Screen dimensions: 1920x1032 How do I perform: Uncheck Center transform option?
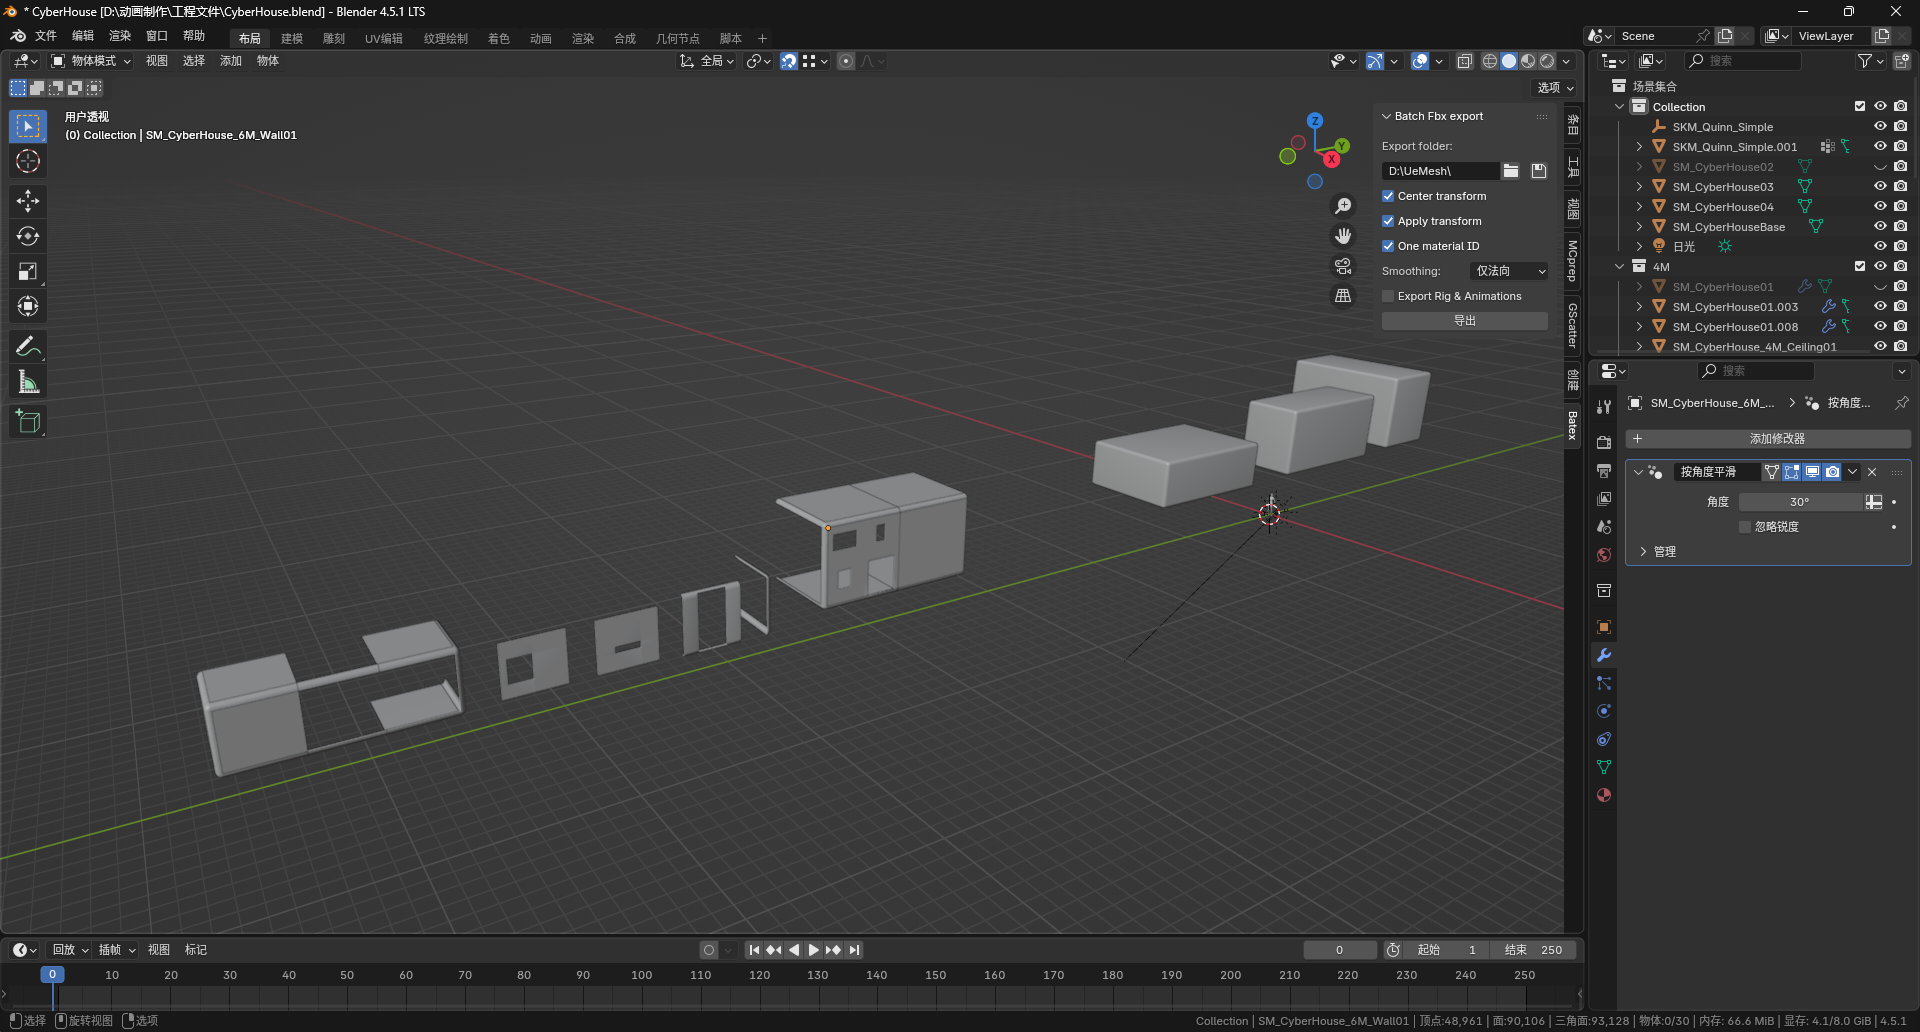1388,196
